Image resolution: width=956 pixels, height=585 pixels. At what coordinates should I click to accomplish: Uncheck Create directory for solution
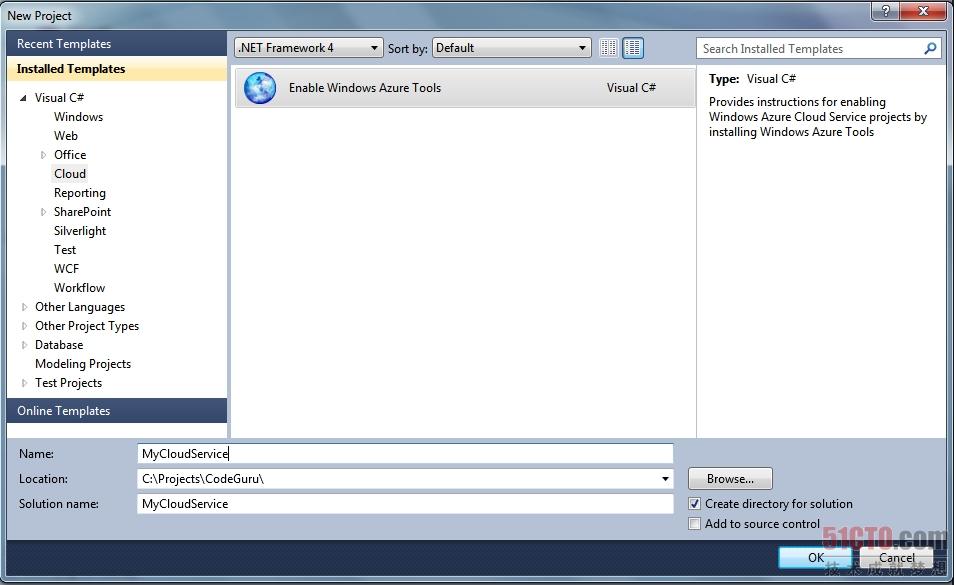[695, 504]
